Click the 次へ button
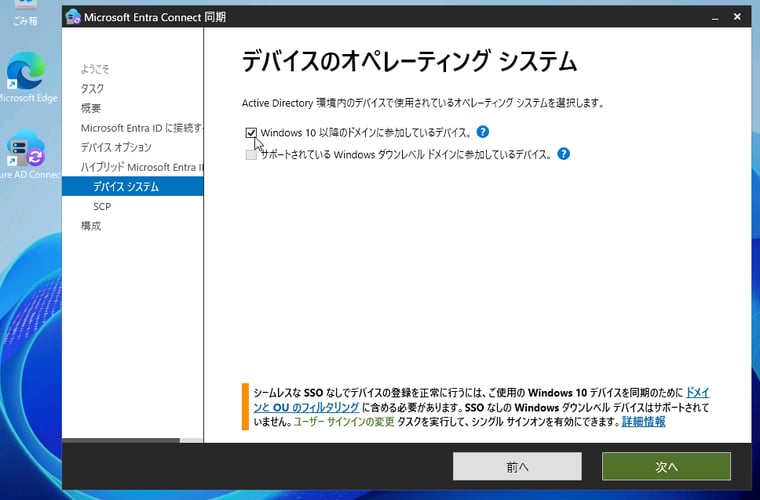 pos(666,467)
